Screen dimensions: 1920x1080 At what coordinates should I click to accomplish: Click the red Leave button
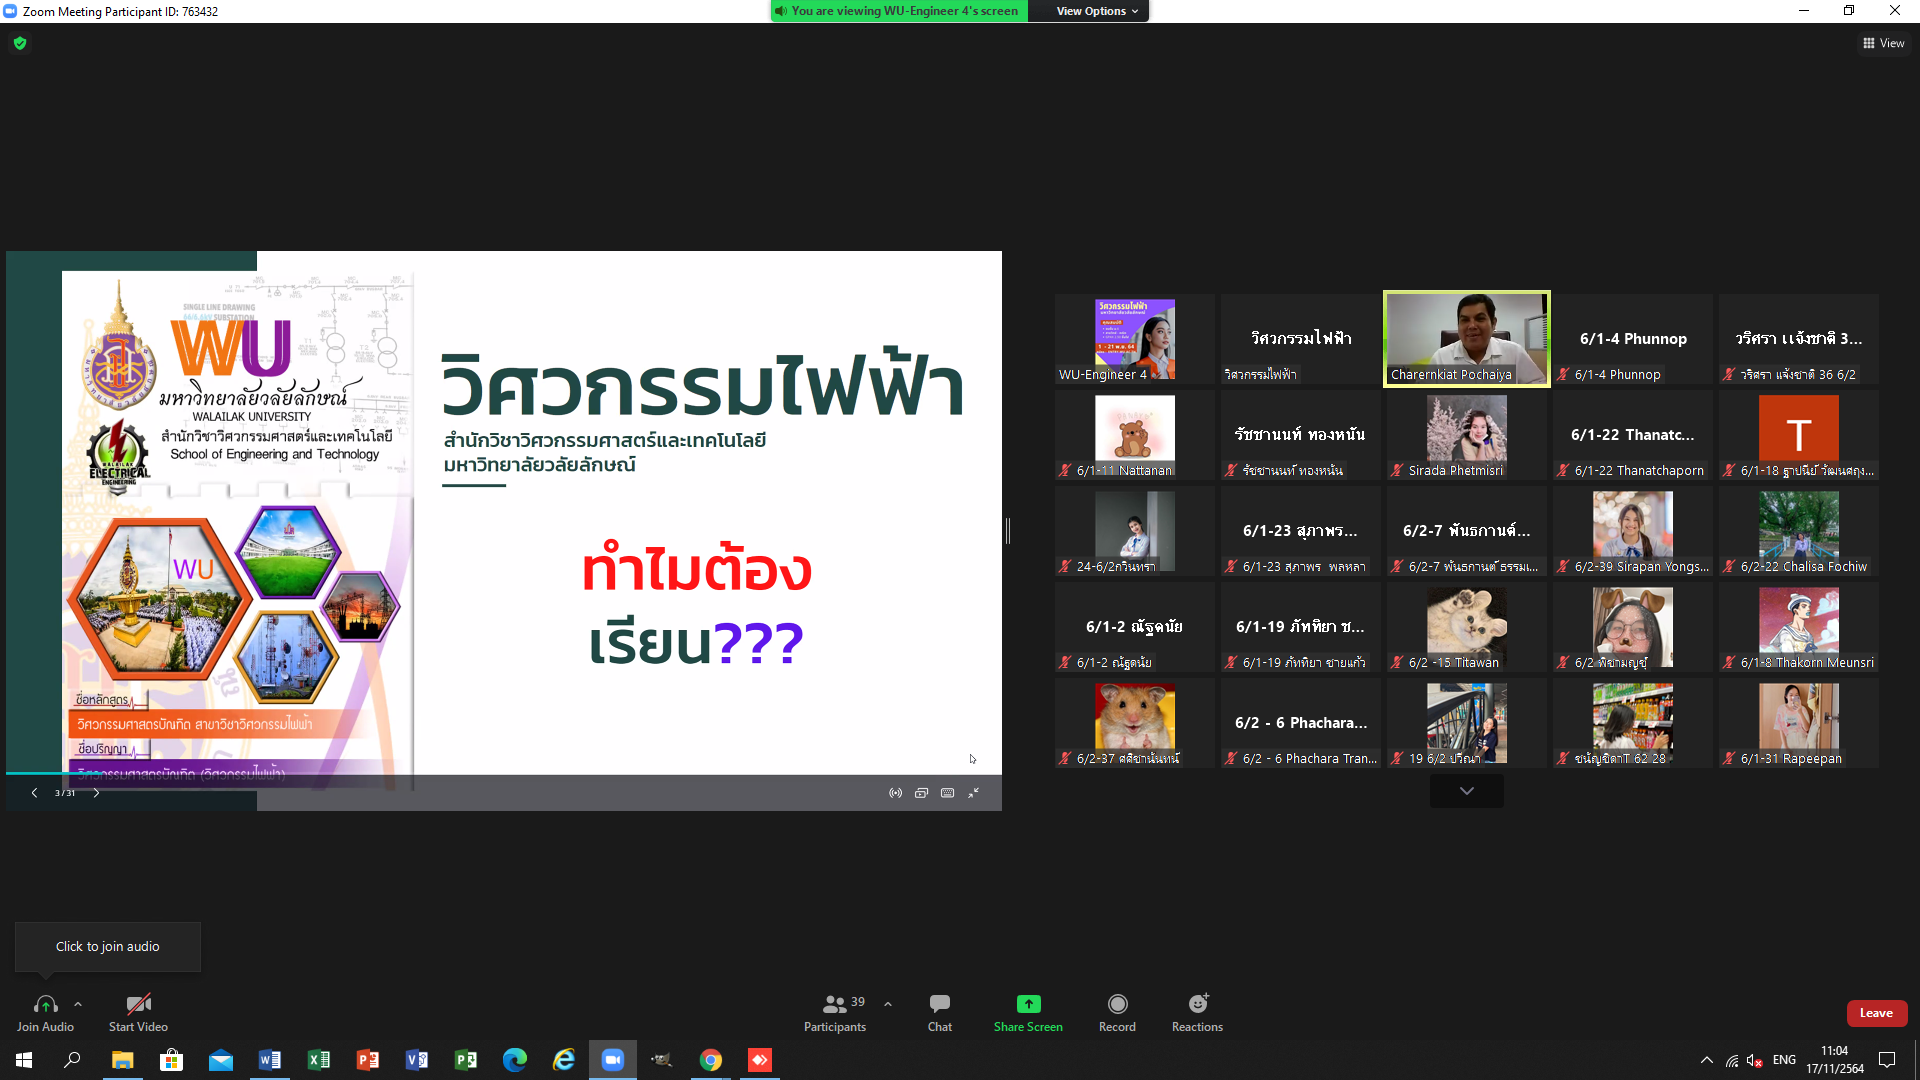pyautogui.click(x=1876, y=1013)
